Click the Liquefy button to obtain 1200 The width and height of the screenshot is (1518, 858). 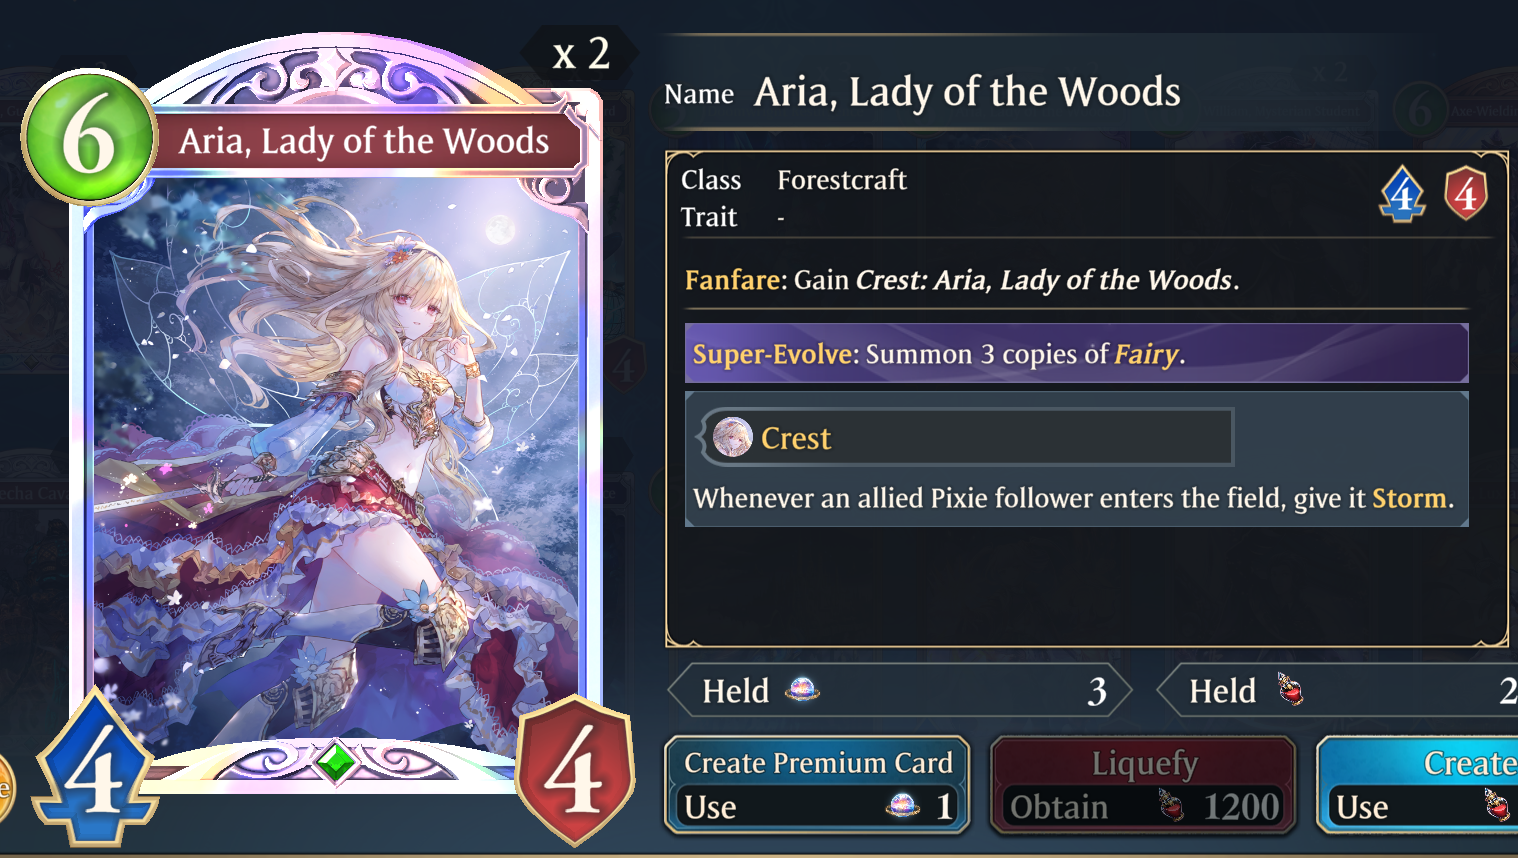point(1143,785)
